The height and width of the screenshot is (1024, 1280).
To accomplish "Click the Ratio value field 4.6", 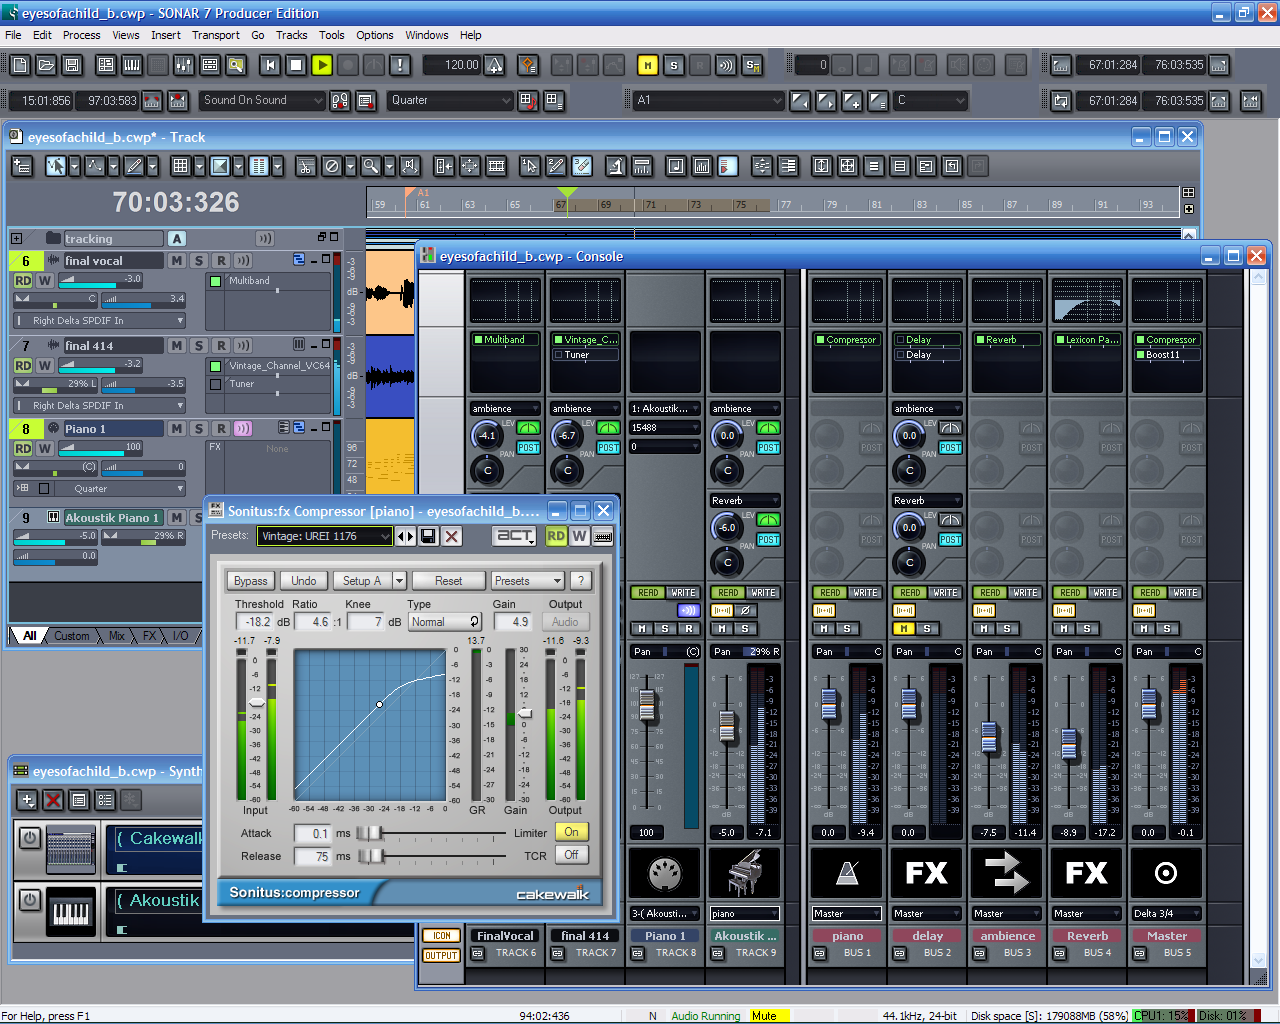I will point(312,622).
